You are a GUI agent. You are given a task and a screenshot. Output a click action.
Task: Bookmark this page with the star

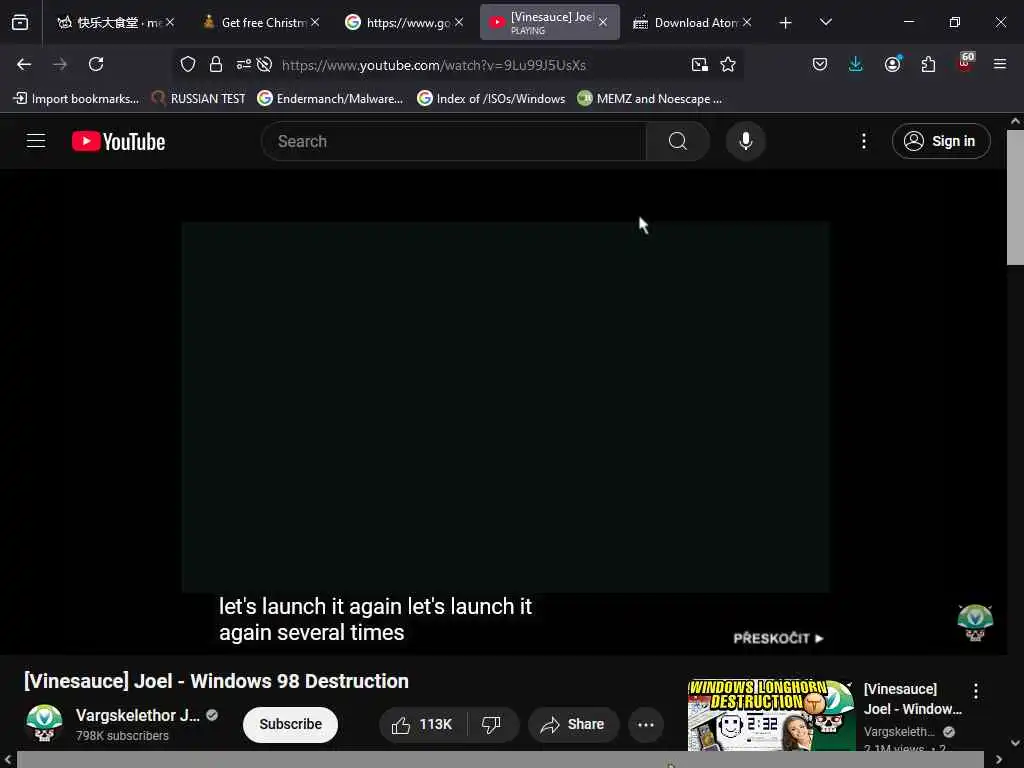point(728,64)
